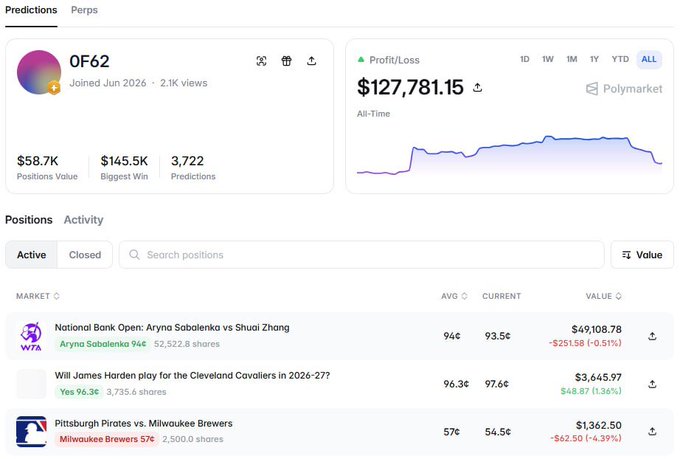Click the WTA logo thumbnail

pos(31,336)
